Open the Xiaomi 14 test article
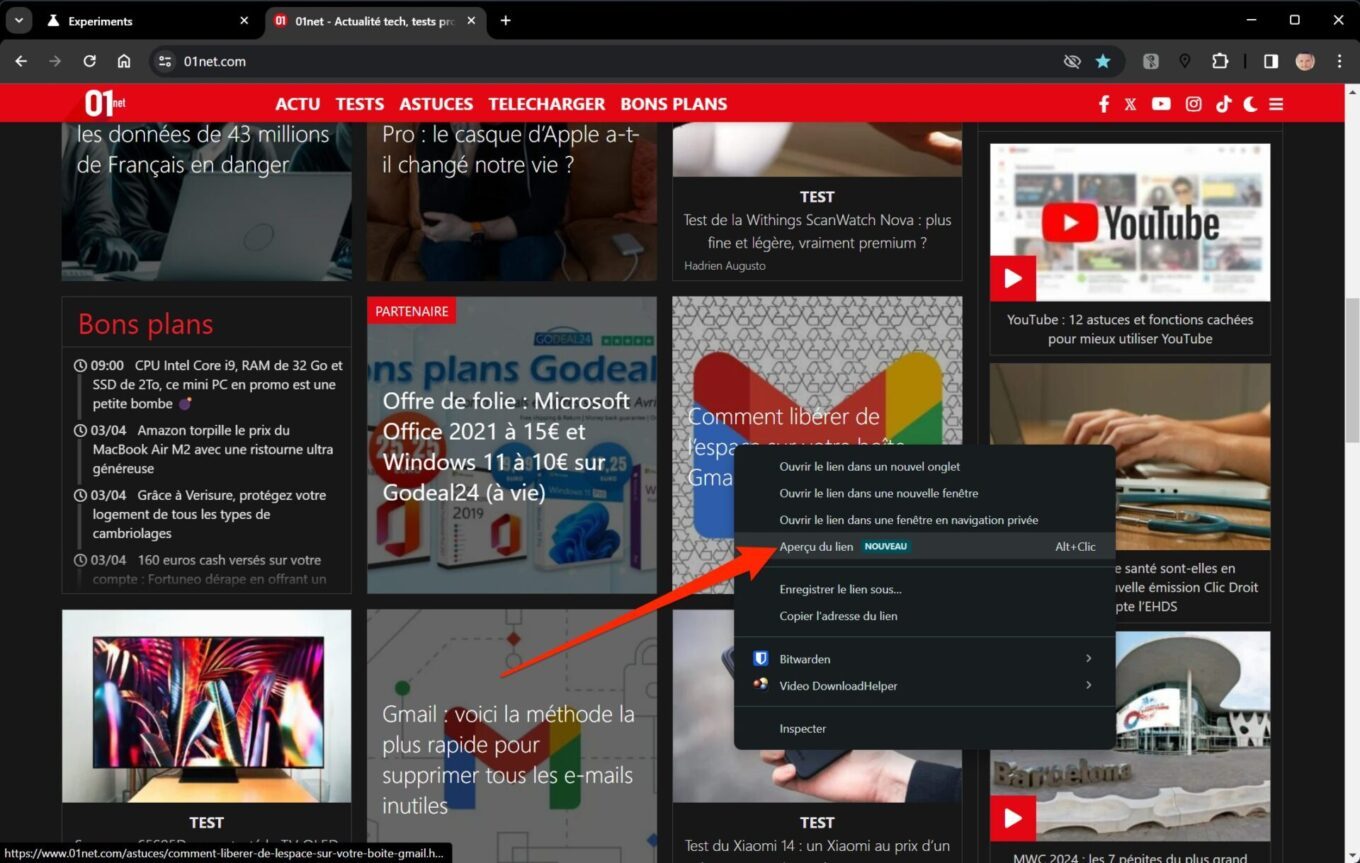Viewport: 1360px width, 863px height. [817, 846]
